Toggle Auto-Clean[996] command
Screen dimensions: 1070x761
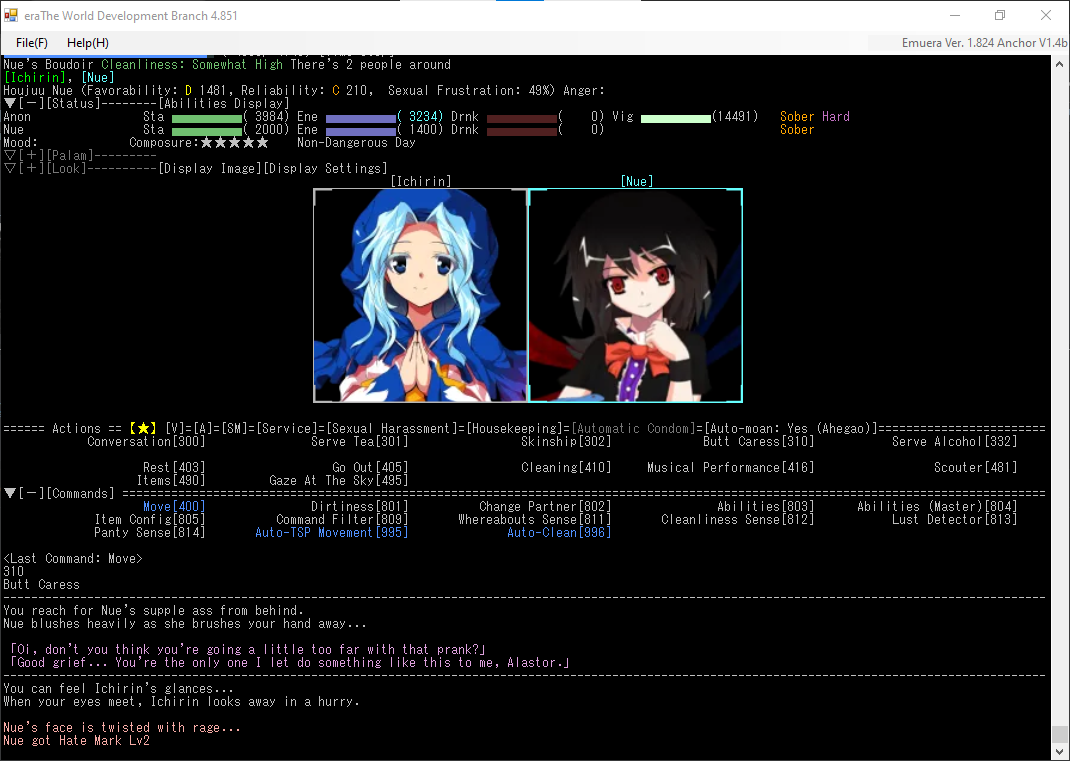(x=558, y=533)
